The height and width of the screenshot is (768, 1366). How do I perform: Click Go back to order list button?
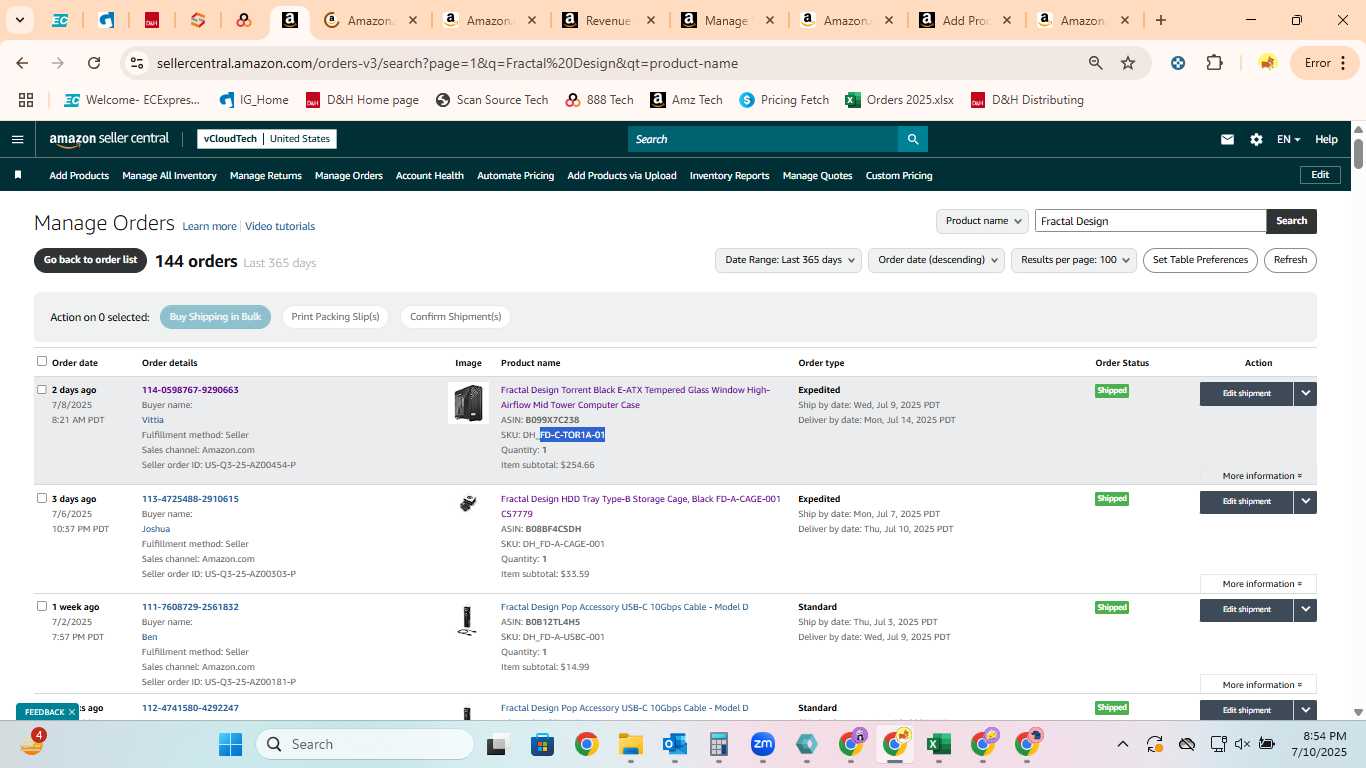(x=90, y=260)
